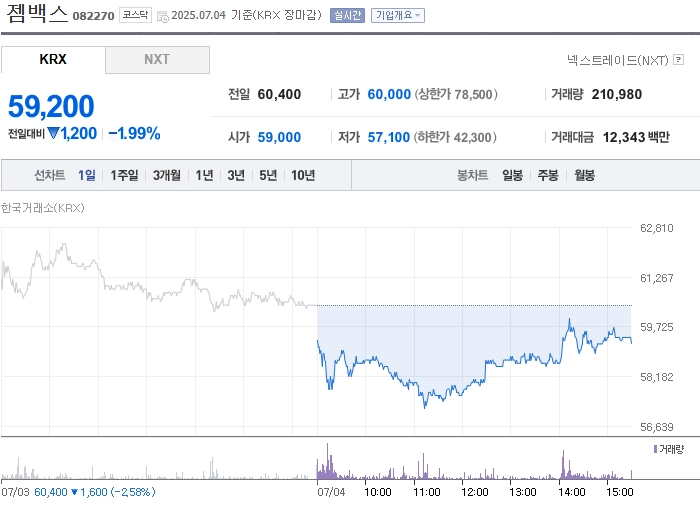Click the 07/04 date axis label
The width and height of the screenshot is (700, 515).
[x=331, y=492]
